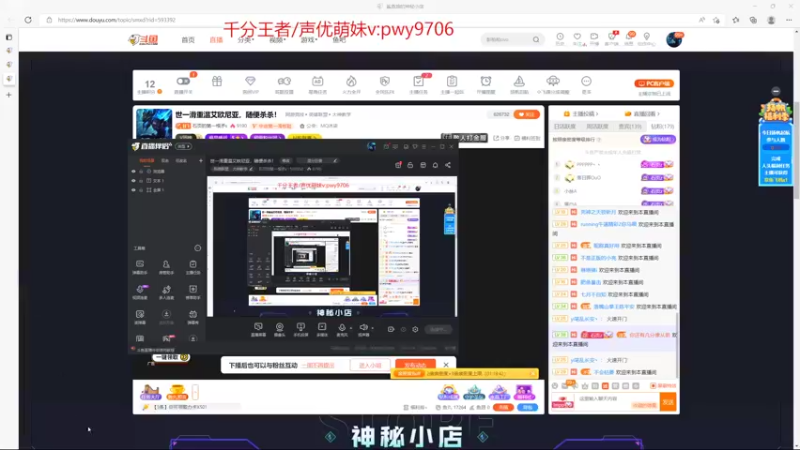
Task: Open the history clock icon in header
Action: pos(560,37)
